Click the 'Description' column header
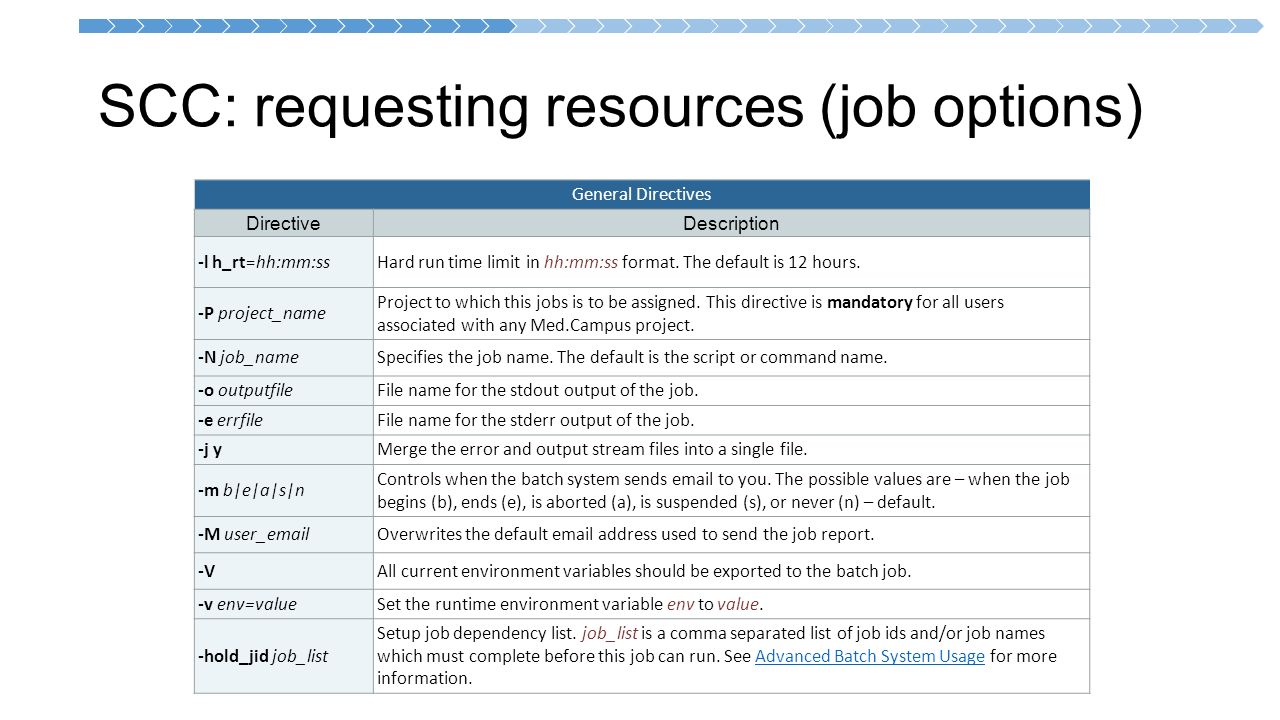The image size is (1280, 720). click(x=731, y=224)
